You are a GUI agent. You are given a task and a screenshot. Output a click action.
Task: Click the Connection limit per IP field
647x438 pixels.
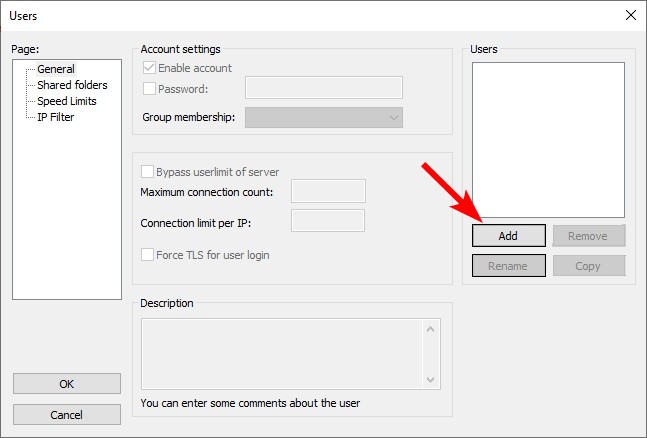click(328, 220)
